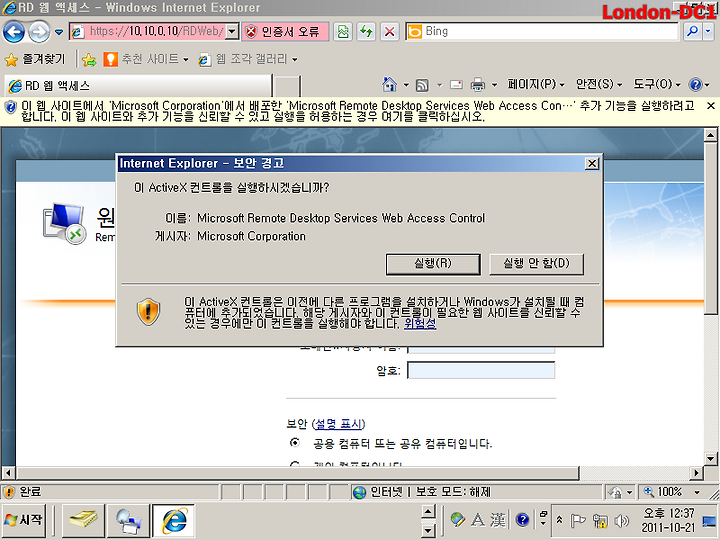Click the red Stop loading icon

tap(389, 32)
